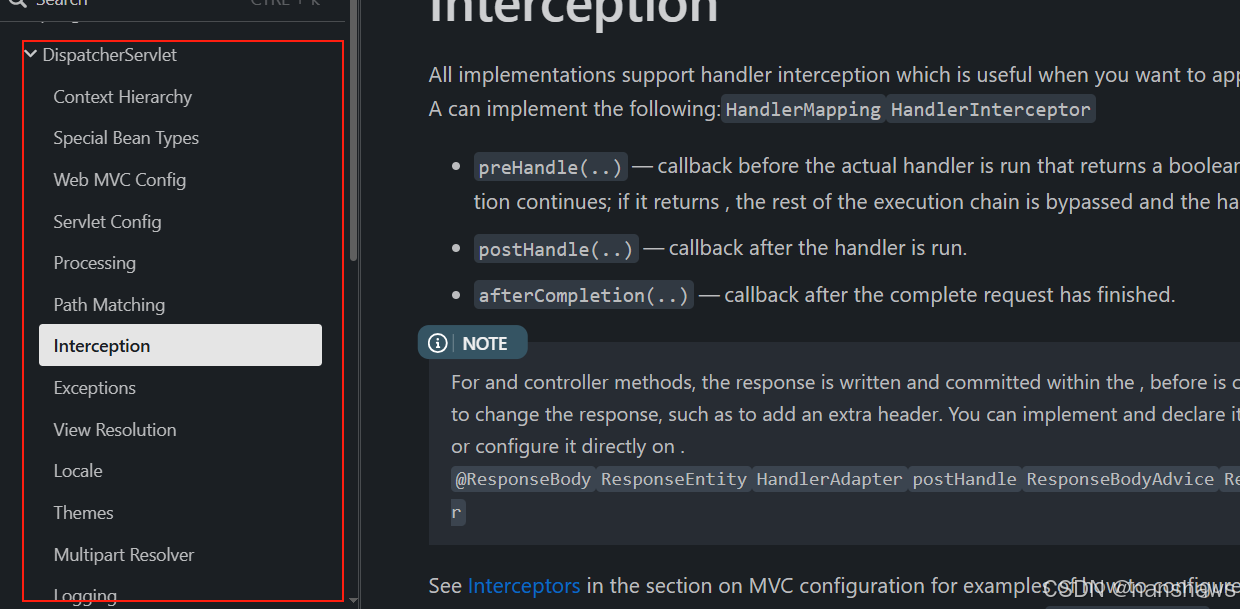Open View Resolution in the sidebar

pyautogui.click(x=115, y=430)
